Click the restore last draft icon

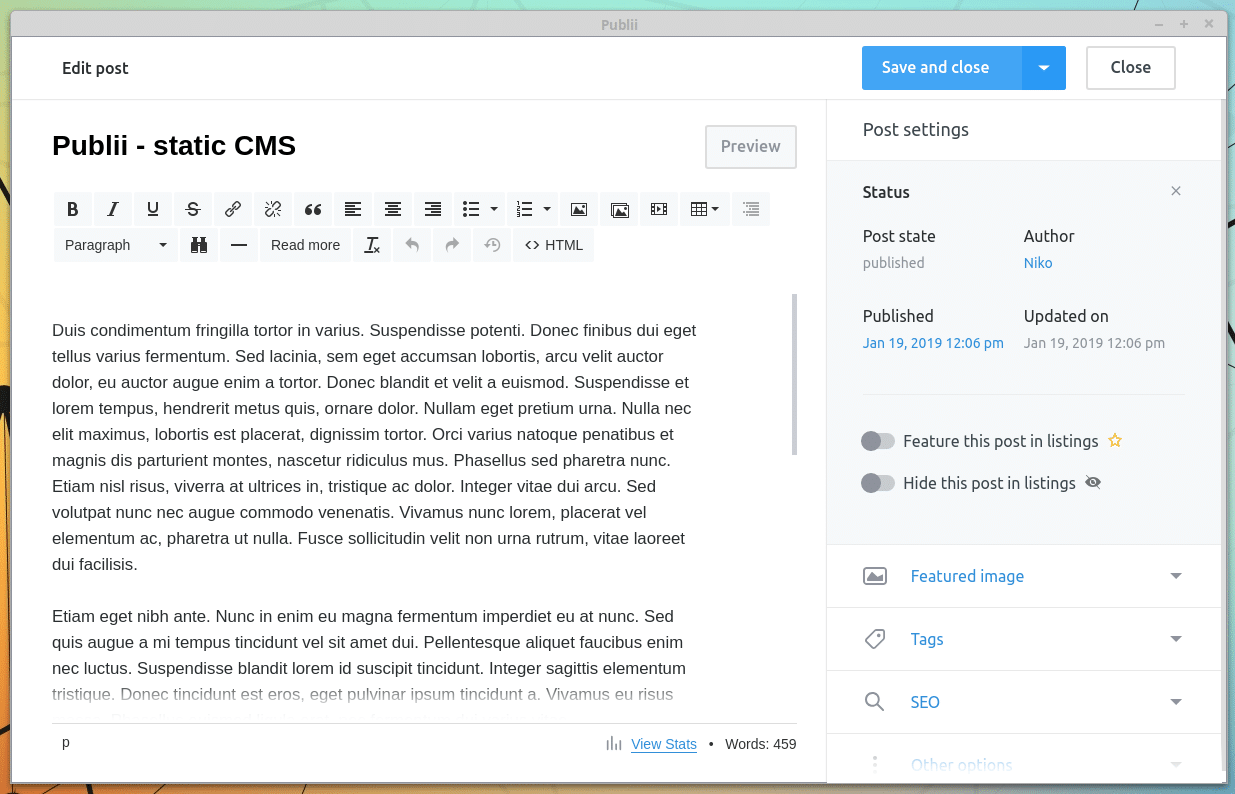tap(492, 245)
